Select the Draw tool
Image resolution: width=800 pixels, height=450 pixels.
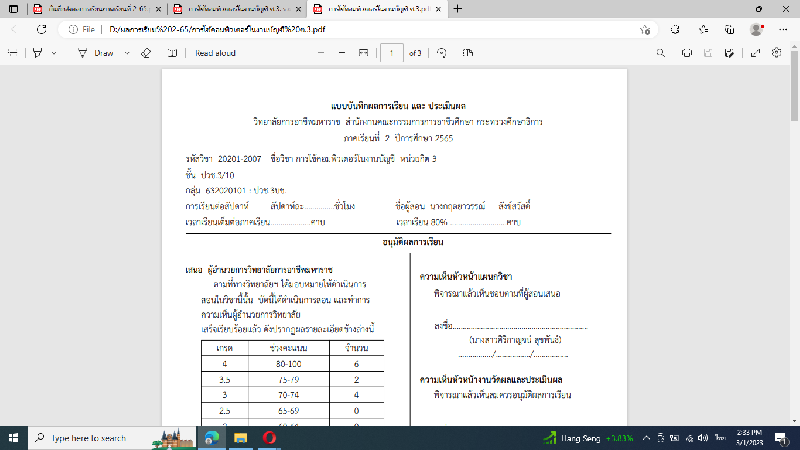96,53
